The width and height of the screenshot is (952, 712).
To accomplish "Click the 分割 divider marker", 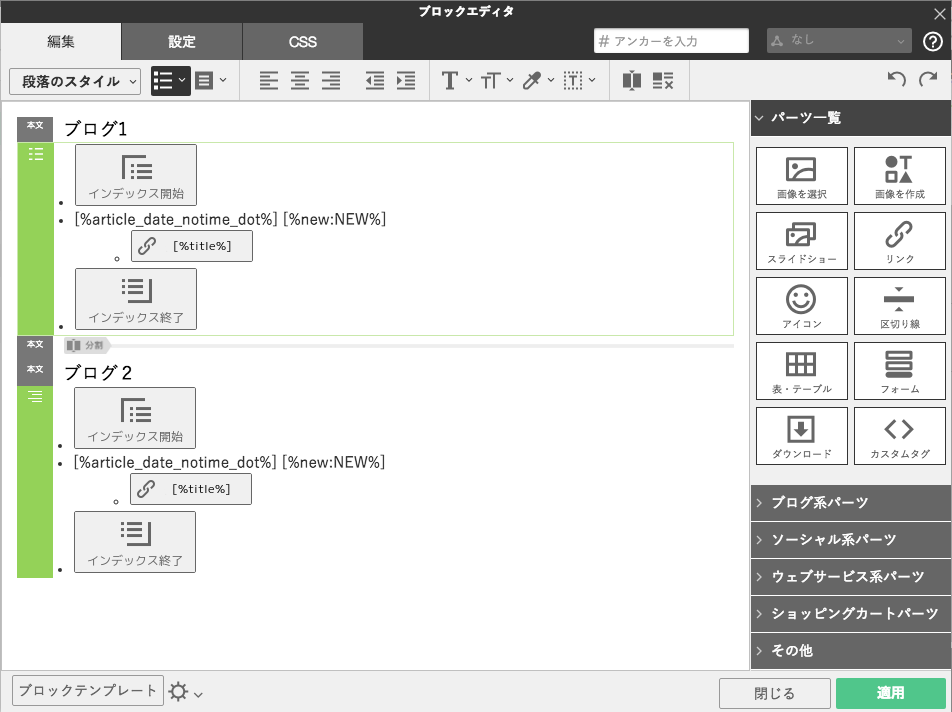I will click(x=87, y=345).
